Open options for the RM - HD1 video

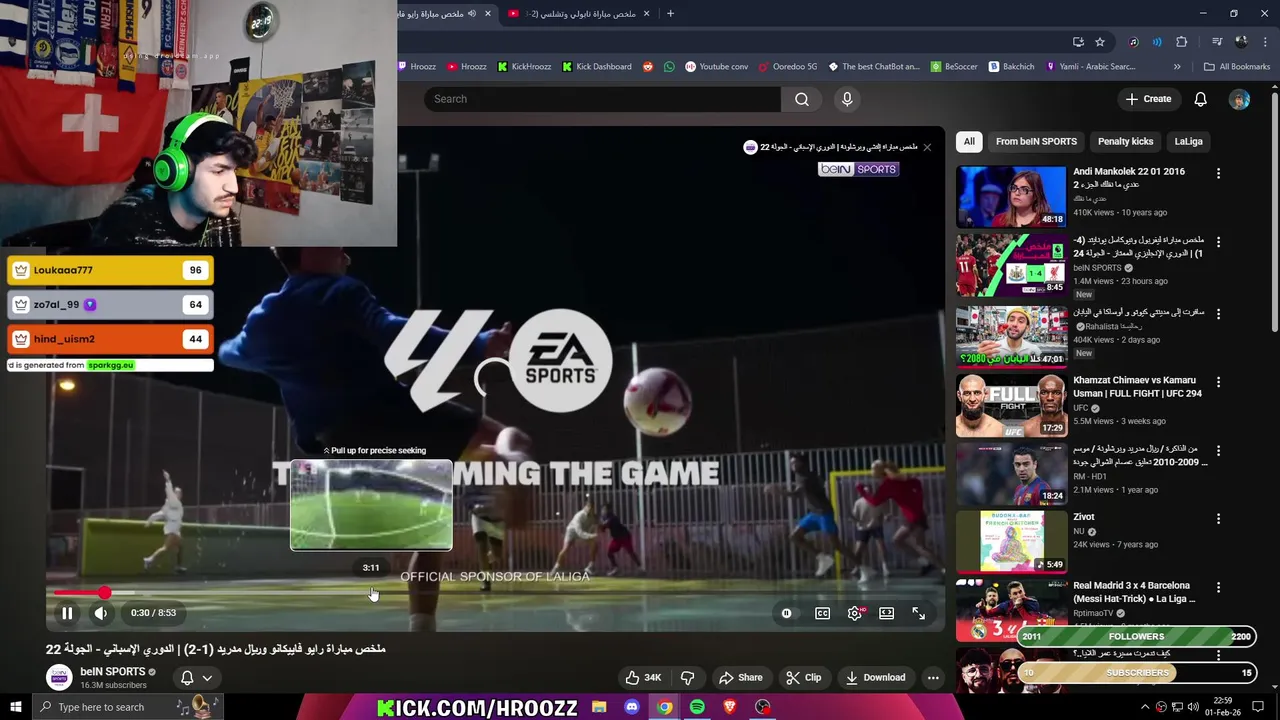tap(1218, 450)
